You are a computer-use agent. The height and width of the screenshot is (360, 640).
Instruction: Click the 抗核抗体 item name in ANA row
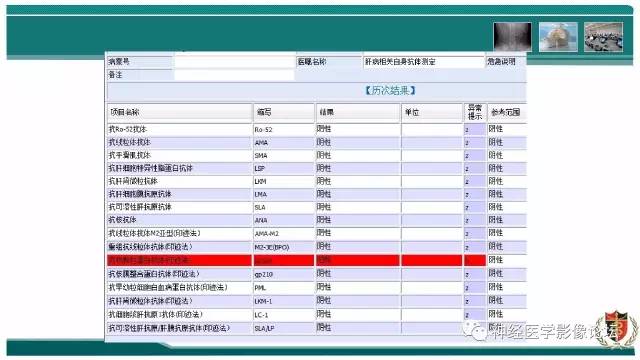point(122,220)
